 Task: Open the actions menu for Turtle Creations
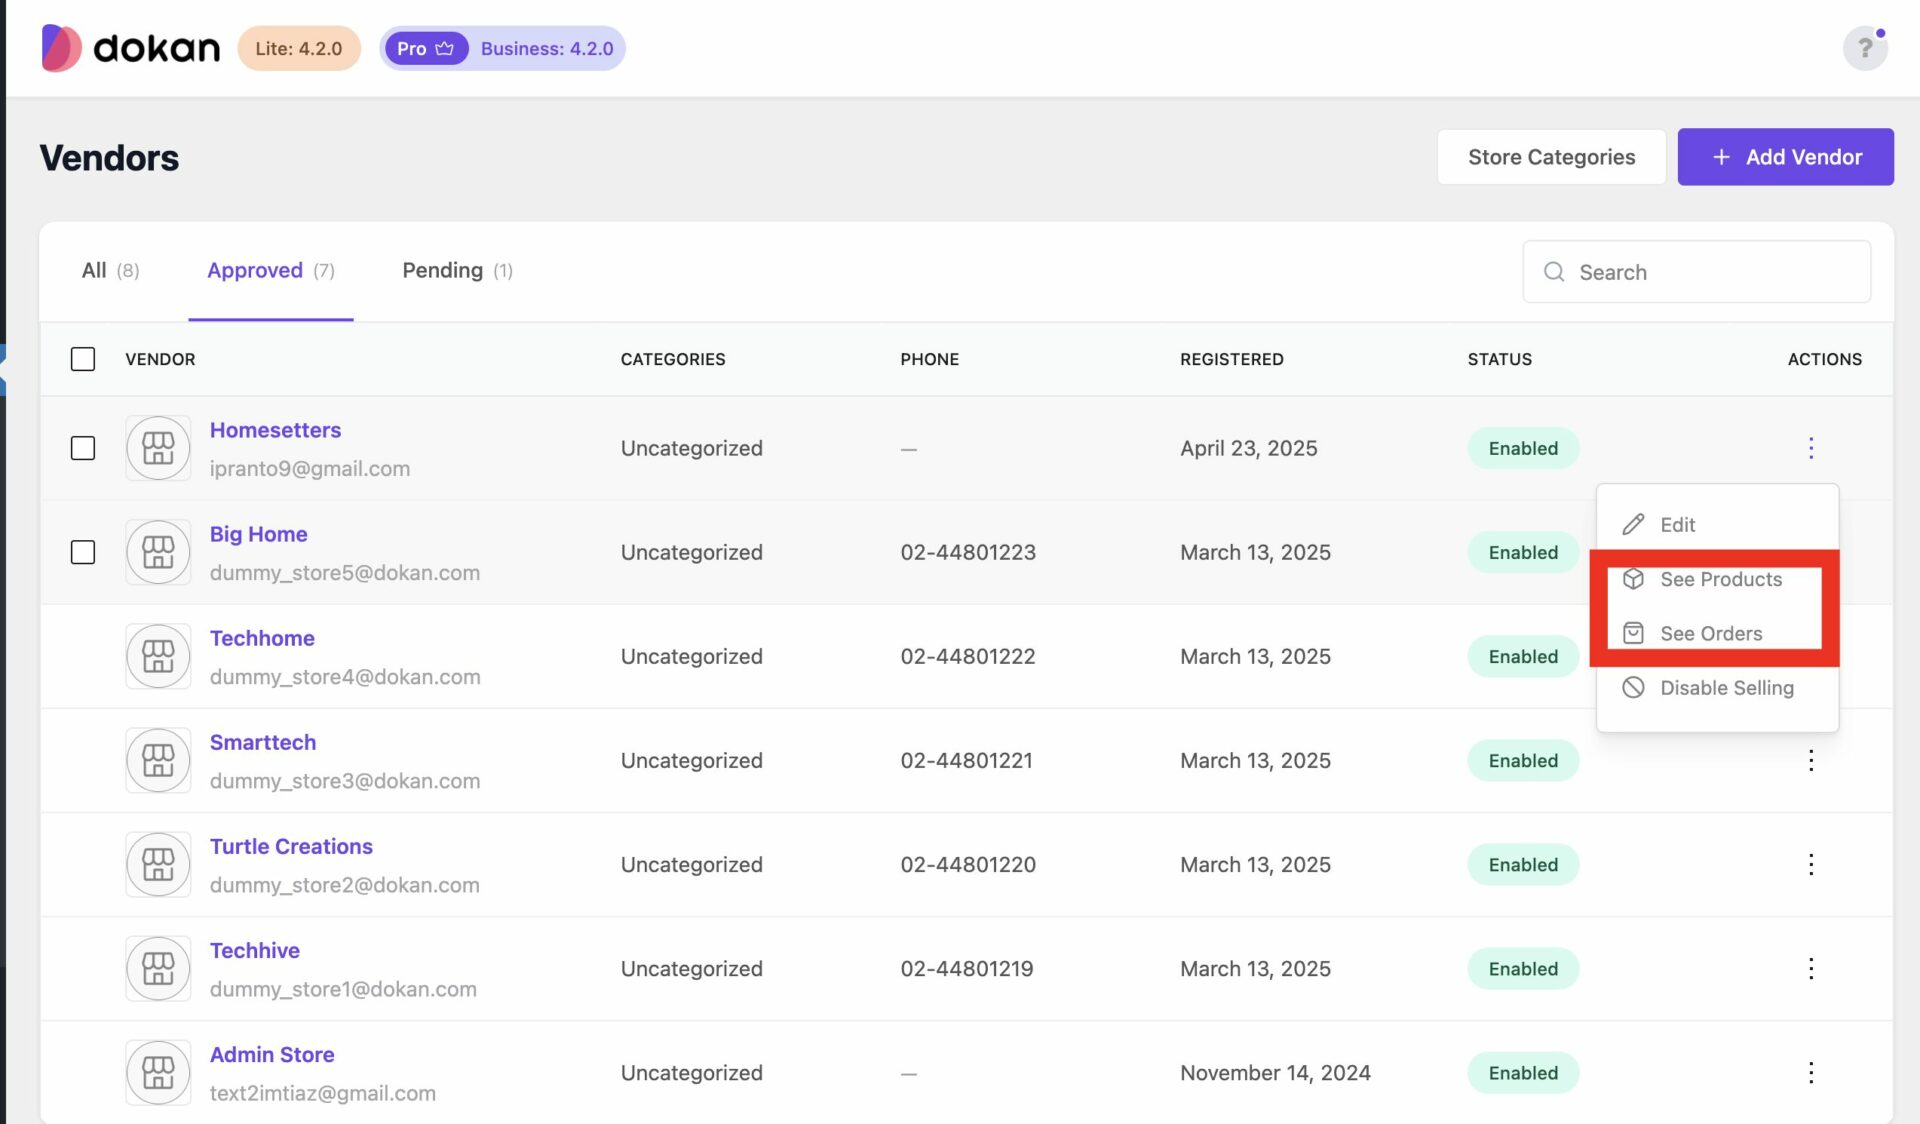(1812, 864)
